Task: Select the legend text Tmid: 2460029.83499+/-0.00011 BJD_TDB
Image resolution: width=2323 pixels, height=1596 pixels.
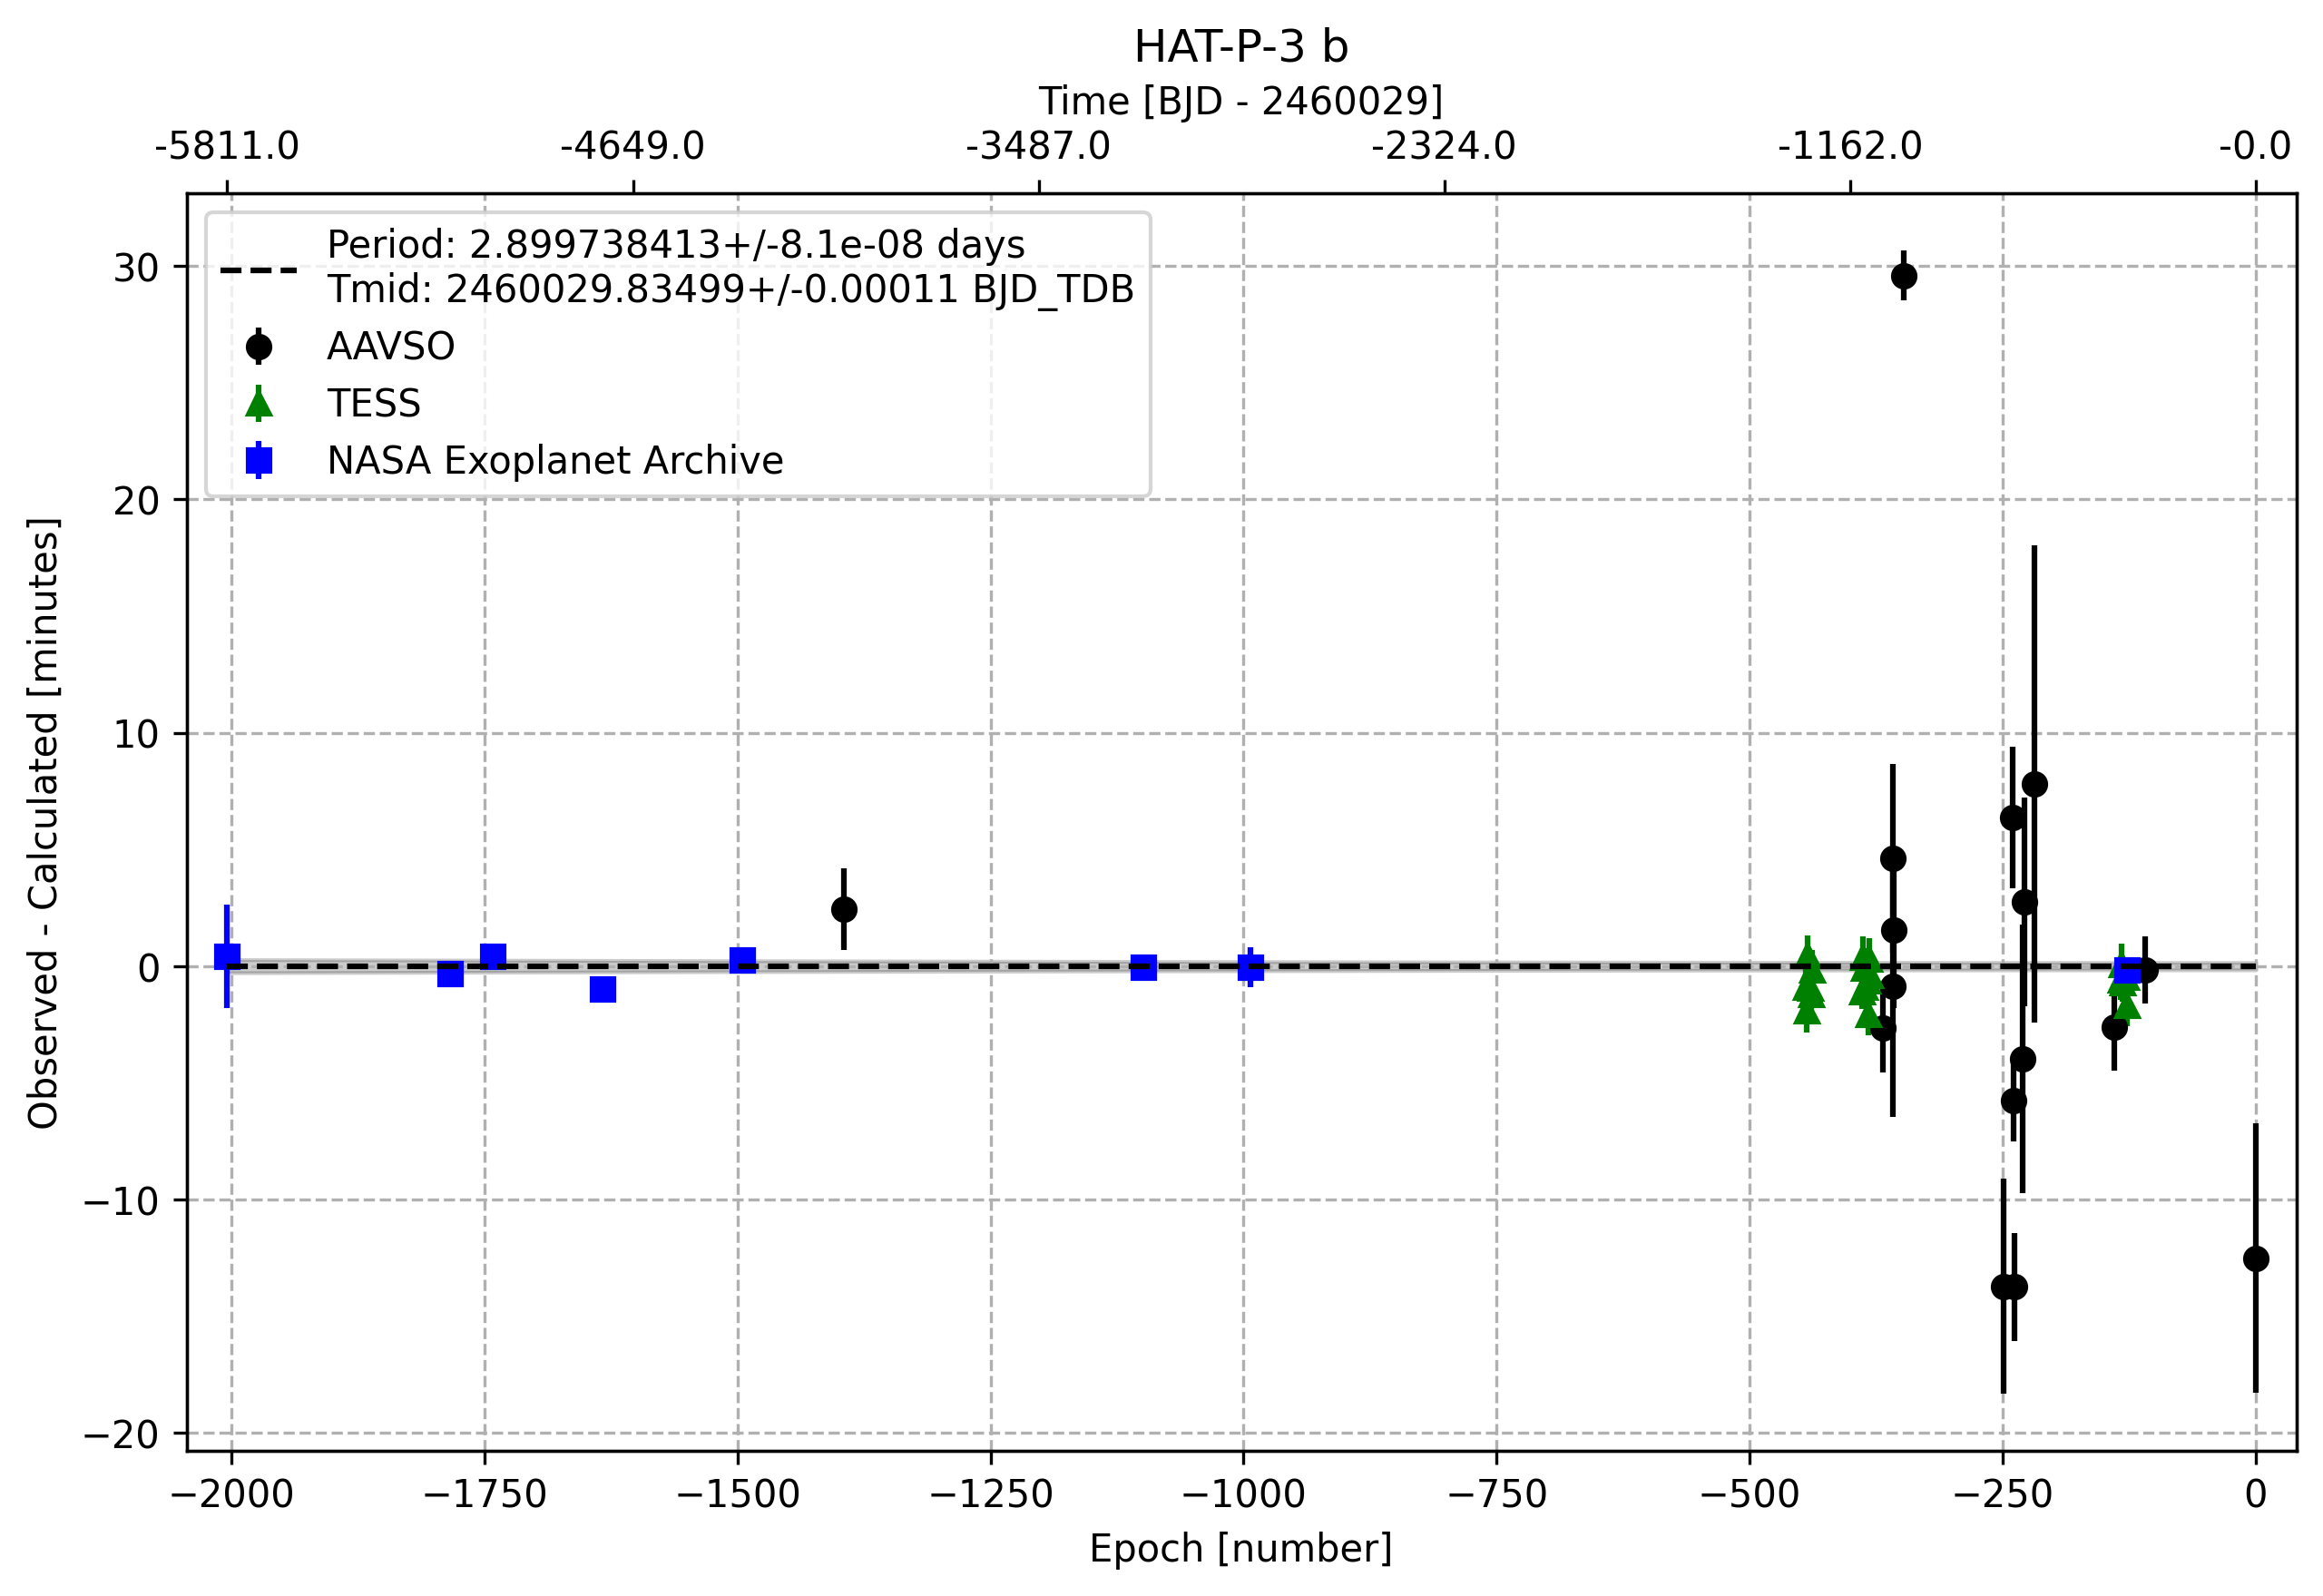Action: click(x=731, y=289)
